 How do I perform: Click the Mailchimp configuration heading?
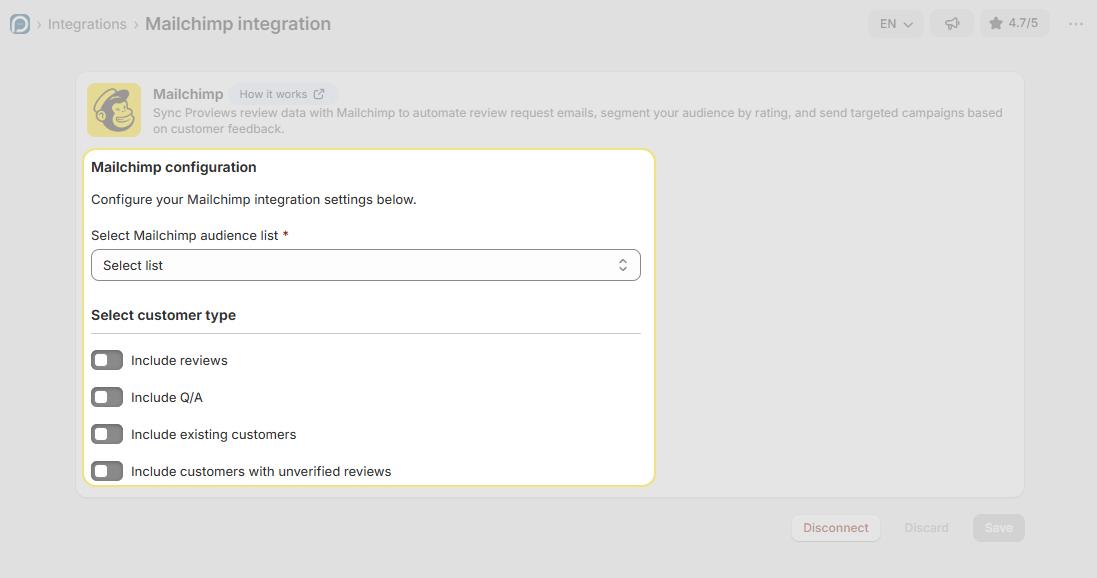point(174,167)
